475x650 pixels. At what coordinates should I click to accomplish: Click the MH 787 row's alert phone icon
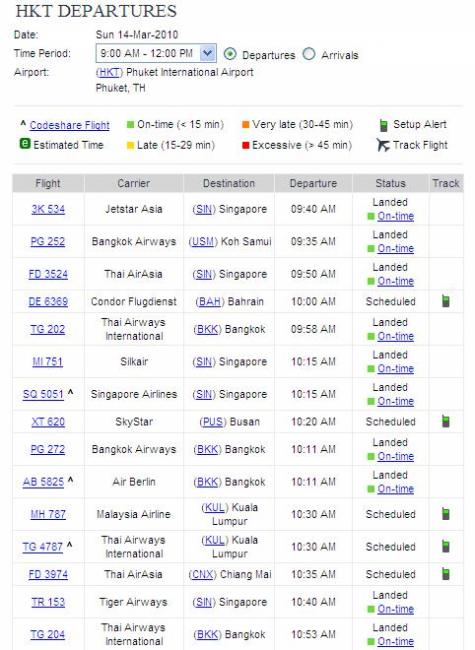tap(446, 514)
